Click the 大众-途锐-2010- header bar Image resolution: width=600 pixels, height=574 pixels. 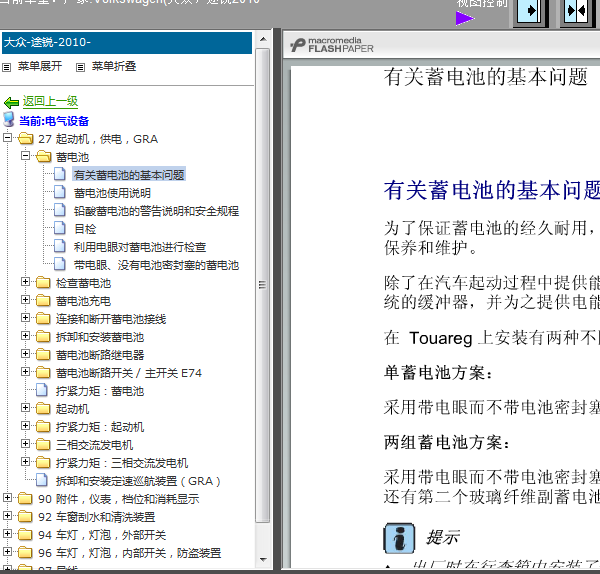[127, 42]
